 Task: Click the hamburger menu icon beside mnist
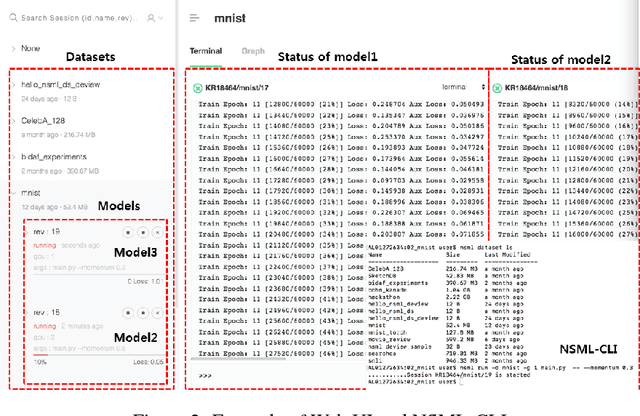(x=194, y=18)
